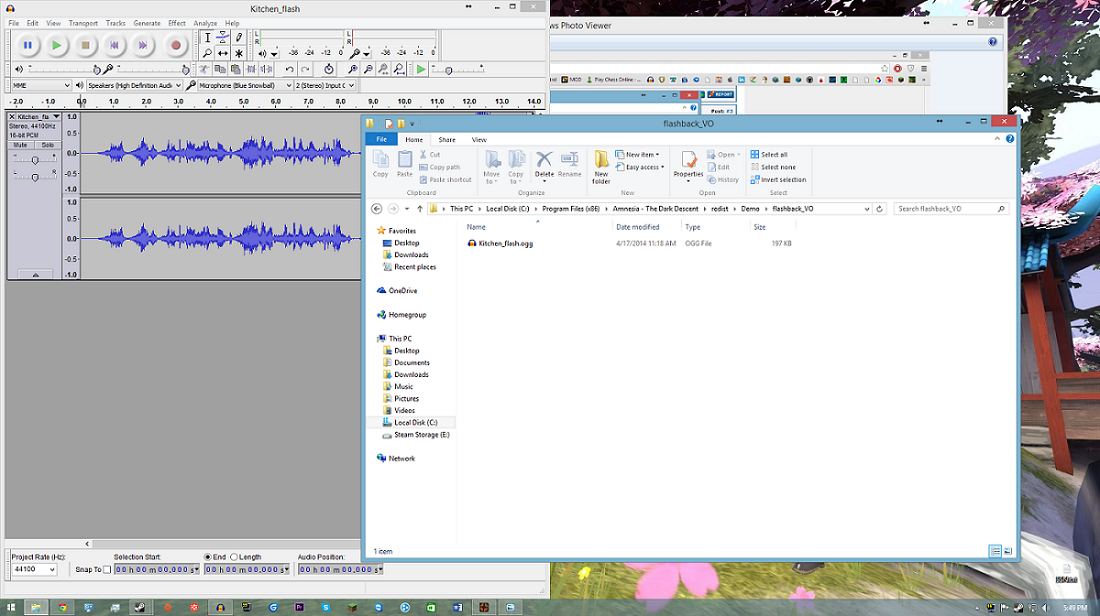Image resolution: width=1100 pixels, height=616 pixels.
Task: Select the End radio button
Action: tap(208, 557)
